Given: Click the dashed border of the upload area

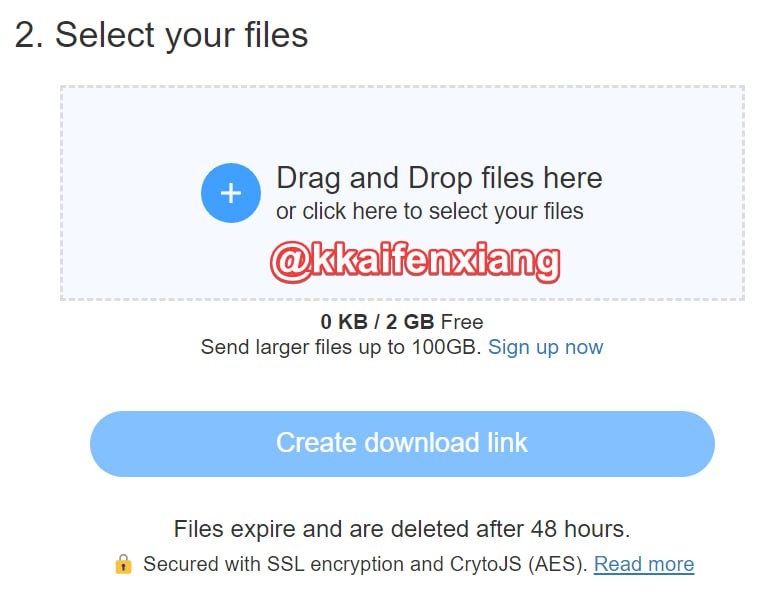Looking at the screenshot, I should pyautogui.click(x=61, y=190).
